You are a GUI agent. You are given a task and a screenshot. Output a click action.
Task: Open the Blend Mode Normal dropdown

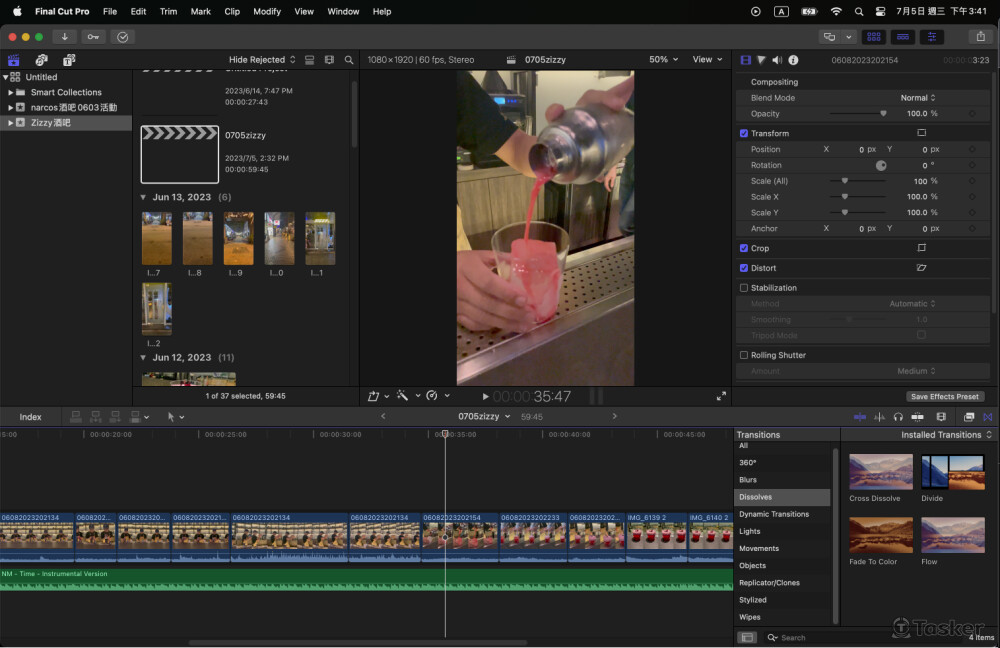point(917,98)
